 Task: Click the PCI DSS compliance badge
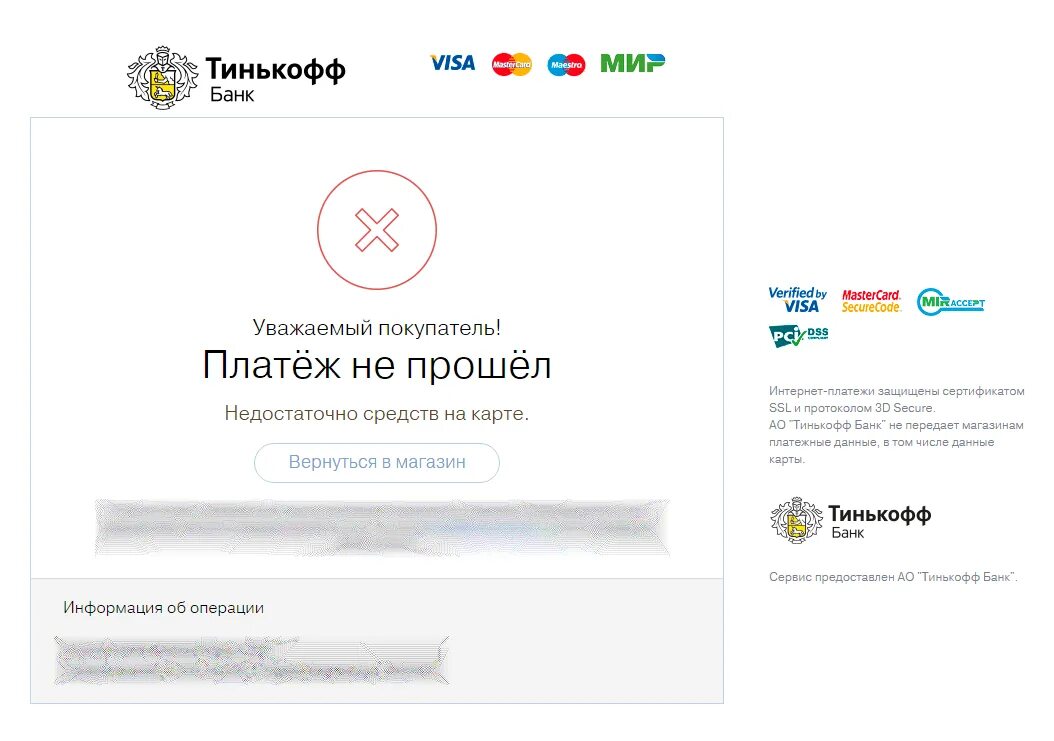click(798, 335)
